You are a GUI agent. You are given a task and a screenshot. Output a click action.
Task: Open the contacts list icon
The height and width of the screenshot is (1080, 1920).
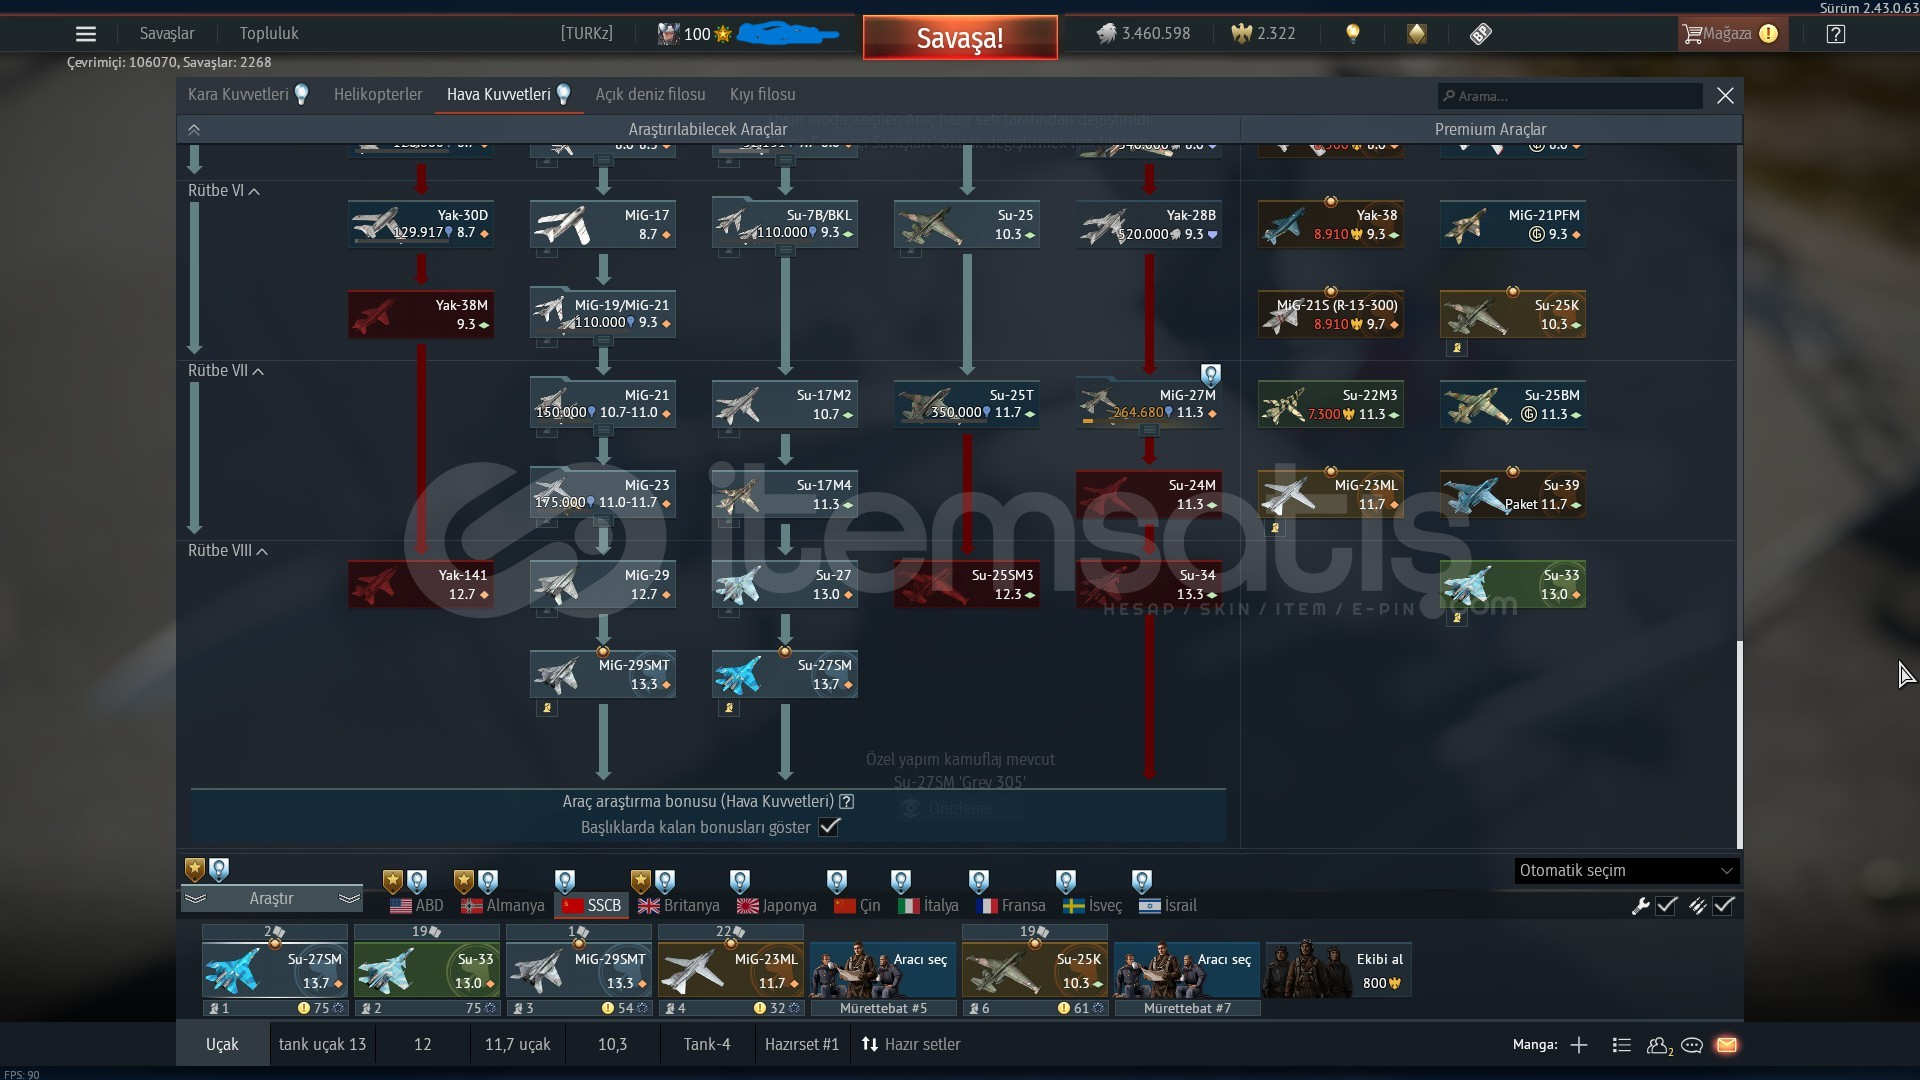pos(1622,1045)
